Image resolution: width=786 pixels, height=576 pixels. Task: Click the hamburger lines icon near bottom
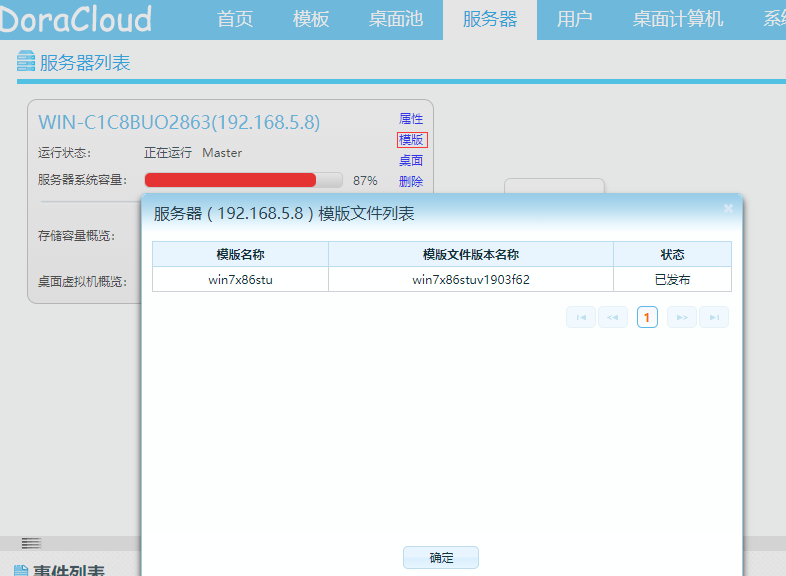(x=31, y=543)
